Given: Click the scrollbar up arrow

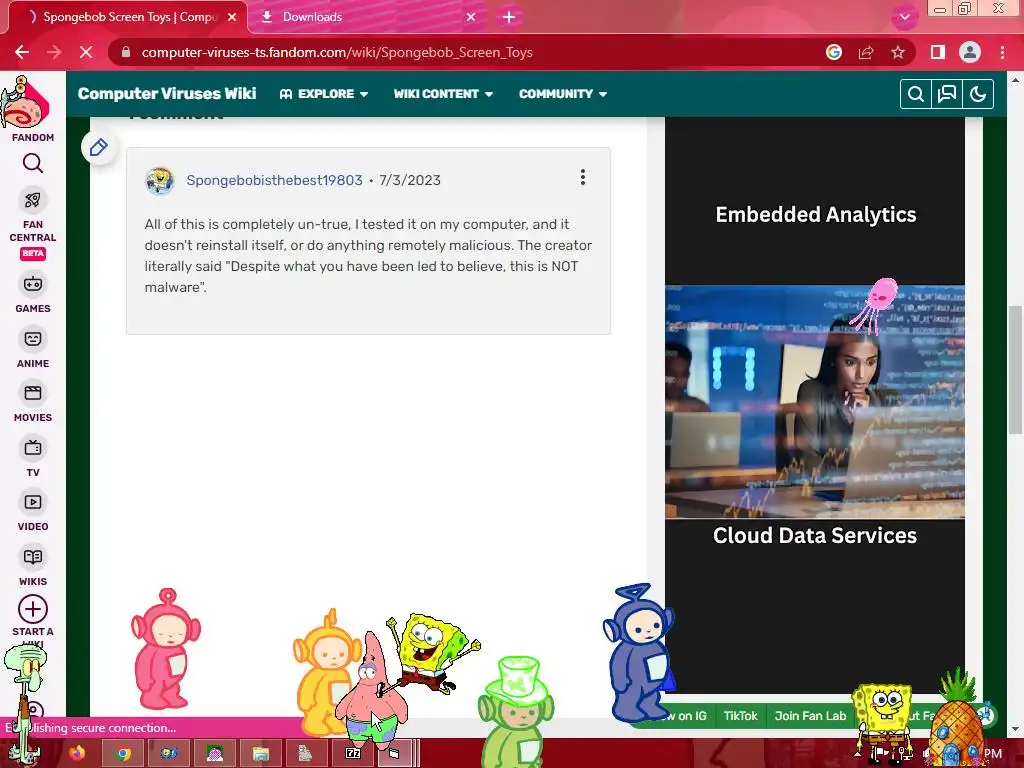Looking at the screenshot, I should coord(1015,80).
